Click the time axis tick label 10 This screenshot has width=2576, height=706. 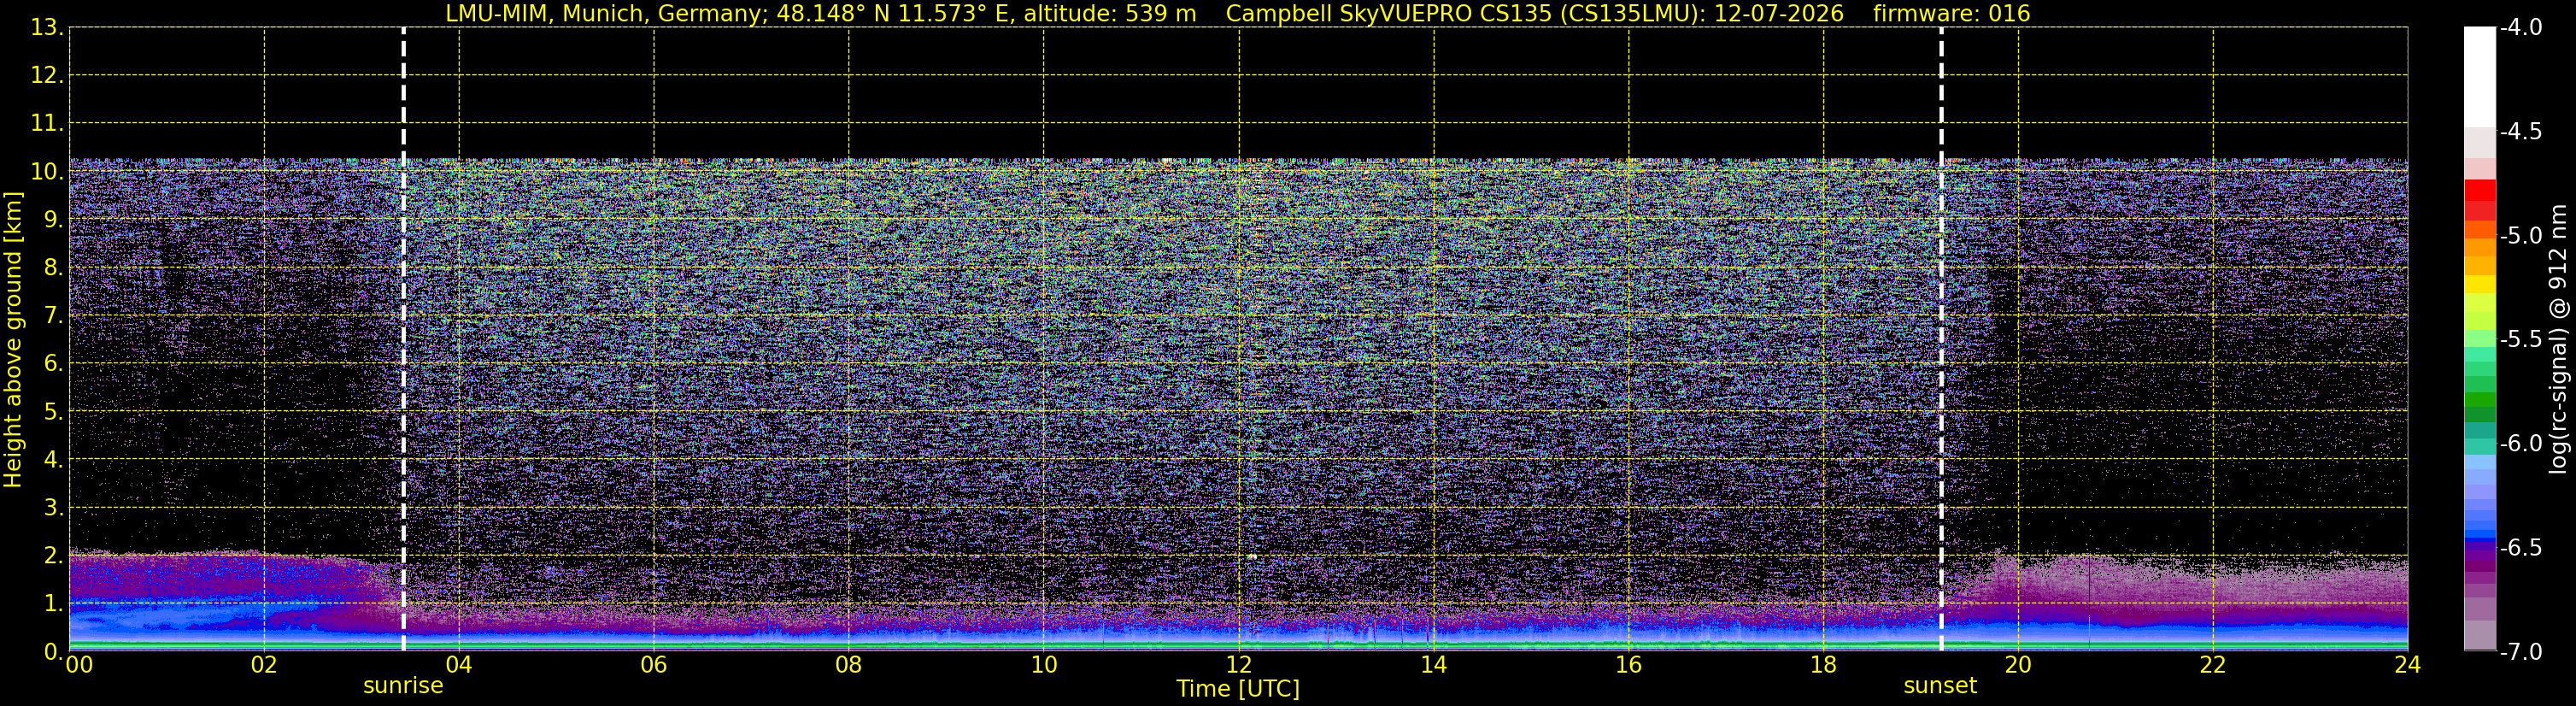1043,665
